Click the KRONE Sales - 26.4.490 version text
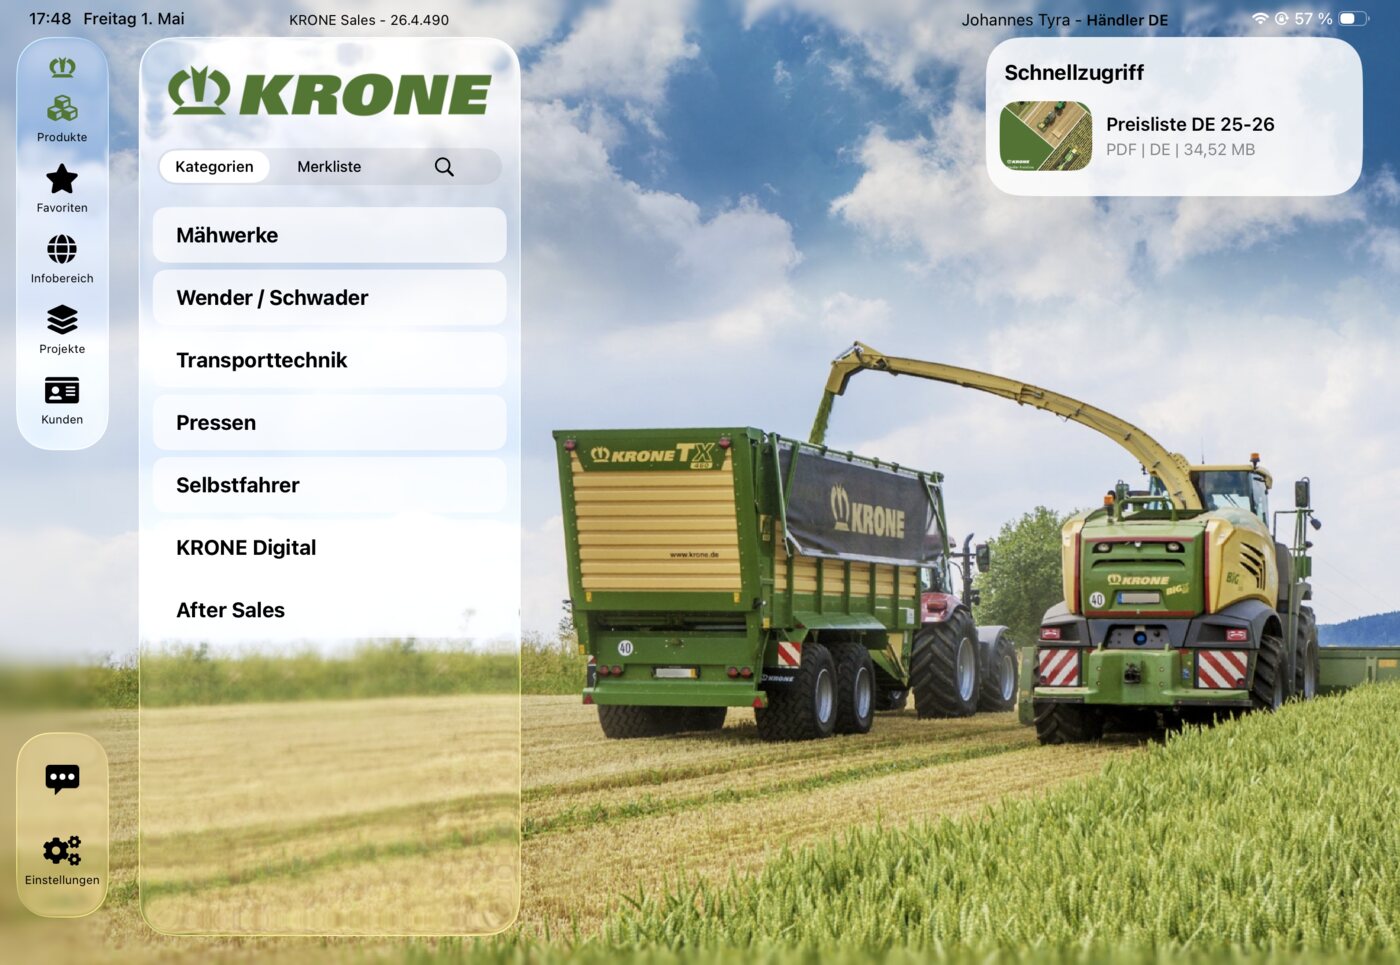The height and width of the screenshot is (965, 1400). click(x=369, y=20)
